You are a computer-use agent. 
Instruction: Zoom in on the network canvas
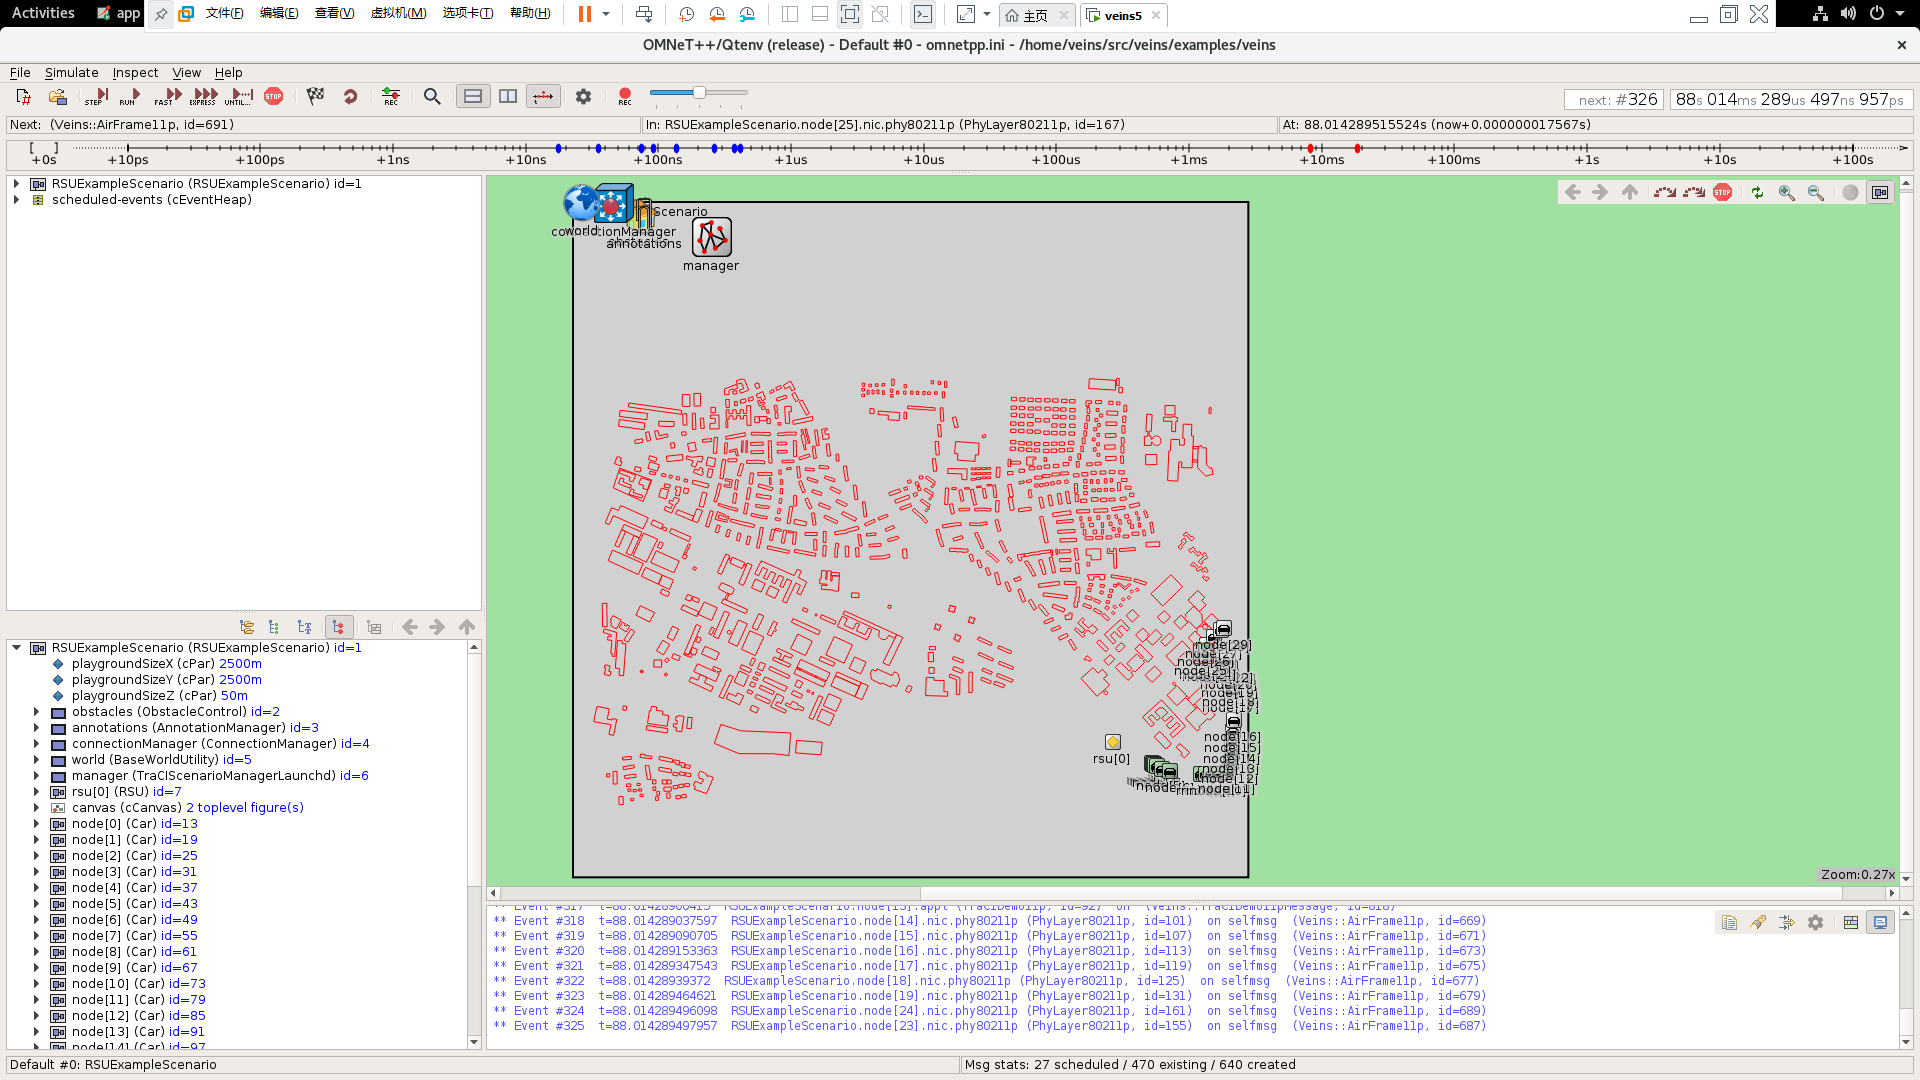point(1786,193)
